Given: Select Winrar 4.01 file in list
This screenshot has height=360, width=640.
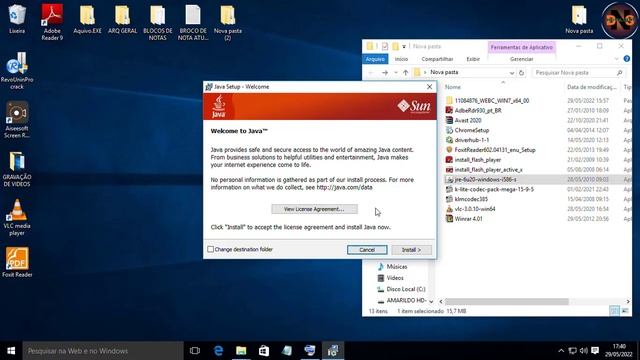Looking at the screenshot, I should (x=468, y=219).
